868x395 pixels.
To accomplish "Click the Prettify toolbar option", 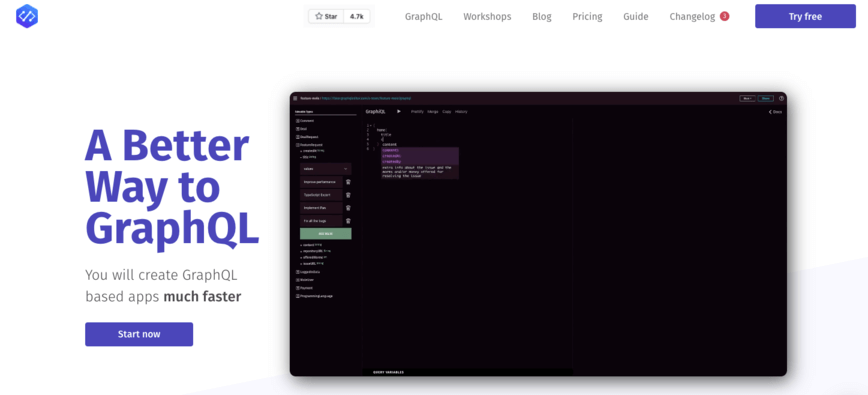I will pos(417,112).
